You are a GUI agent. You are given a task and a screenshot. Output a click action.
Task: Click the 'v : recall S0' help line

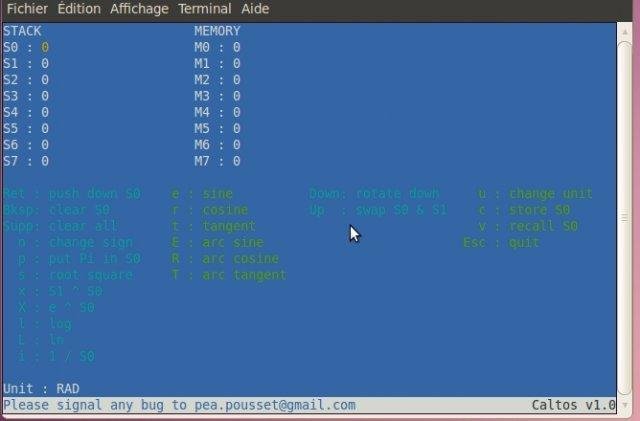click(x=528, y=226)
